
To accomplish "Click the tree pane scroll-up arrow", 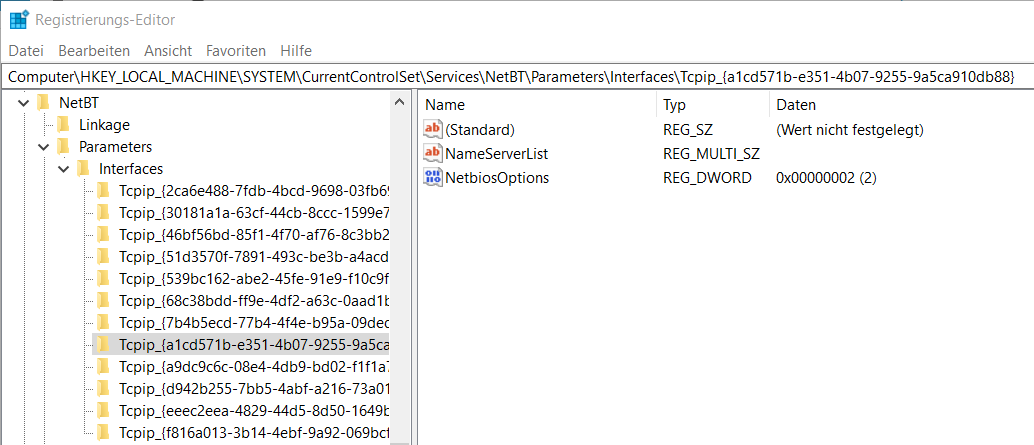I will click(399, 102).
